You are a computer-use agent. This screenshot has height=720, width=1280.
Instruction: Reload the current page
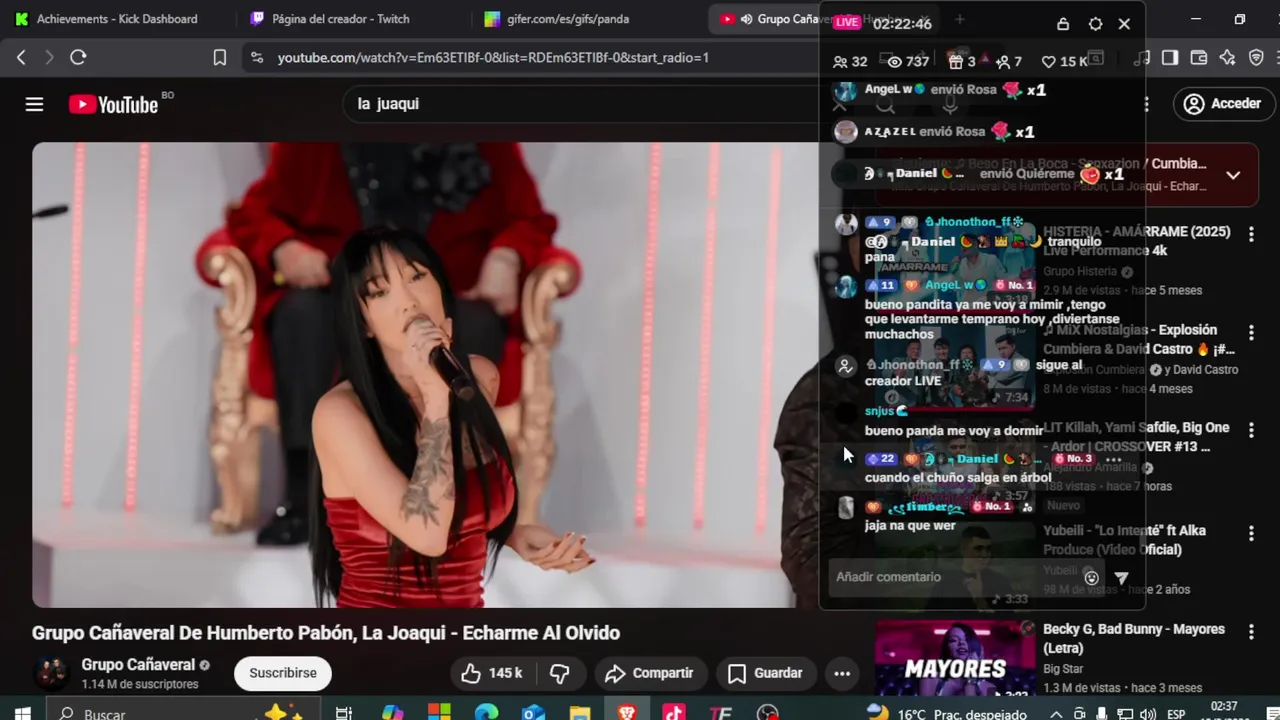click(78, 58)
